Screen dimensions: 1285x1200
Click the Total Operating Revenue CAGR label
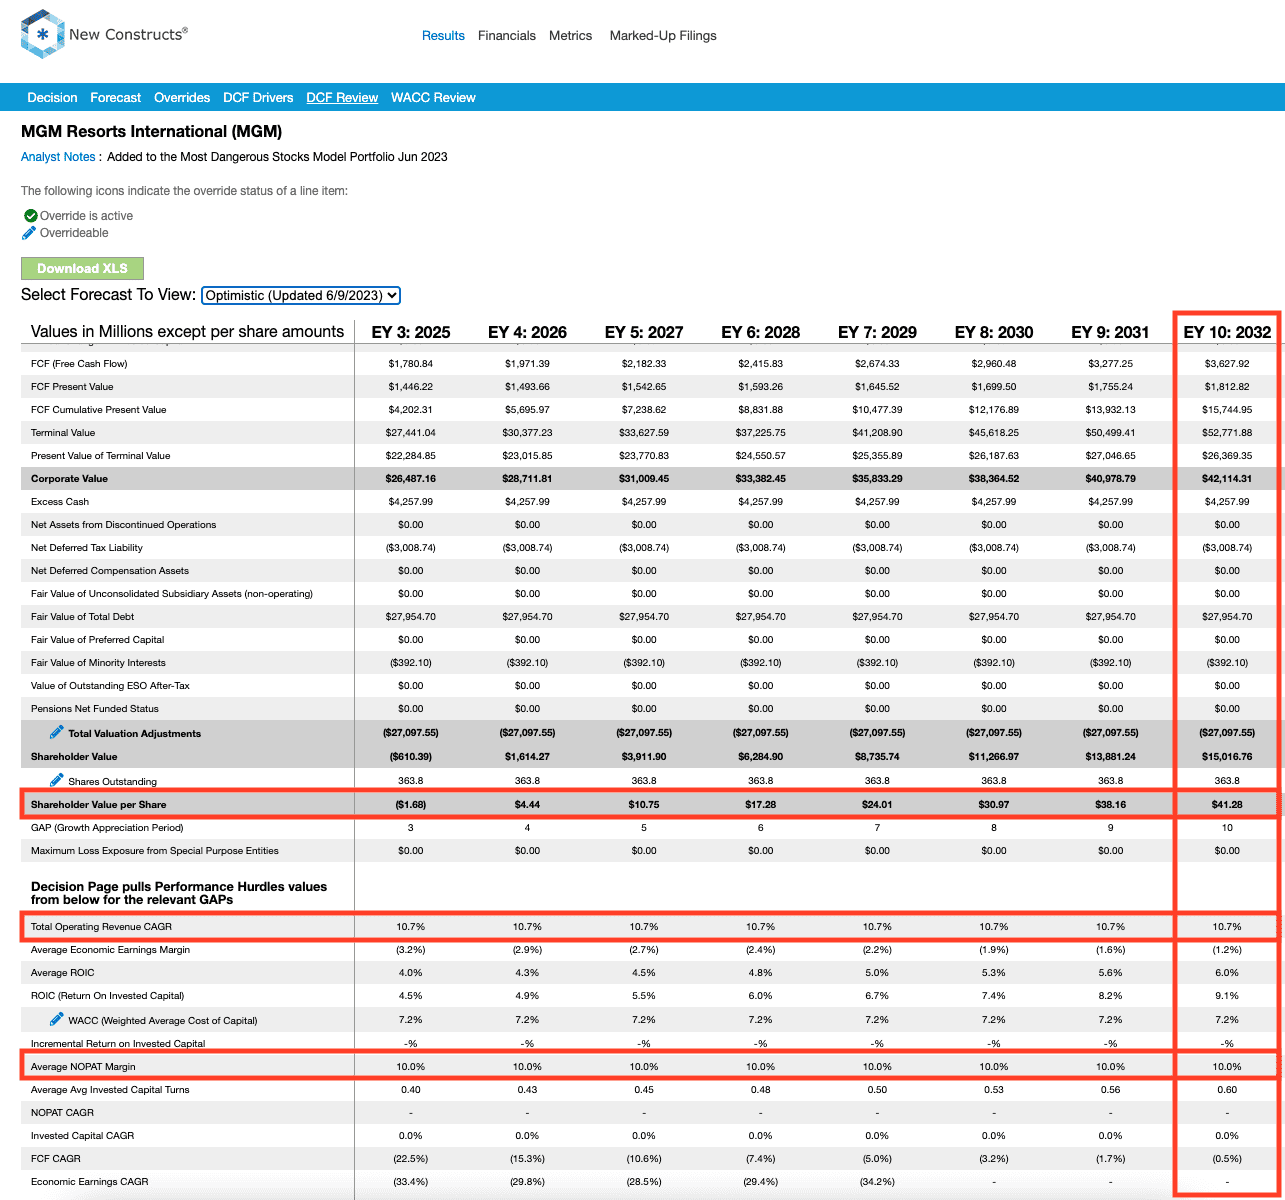coord(101,926)
